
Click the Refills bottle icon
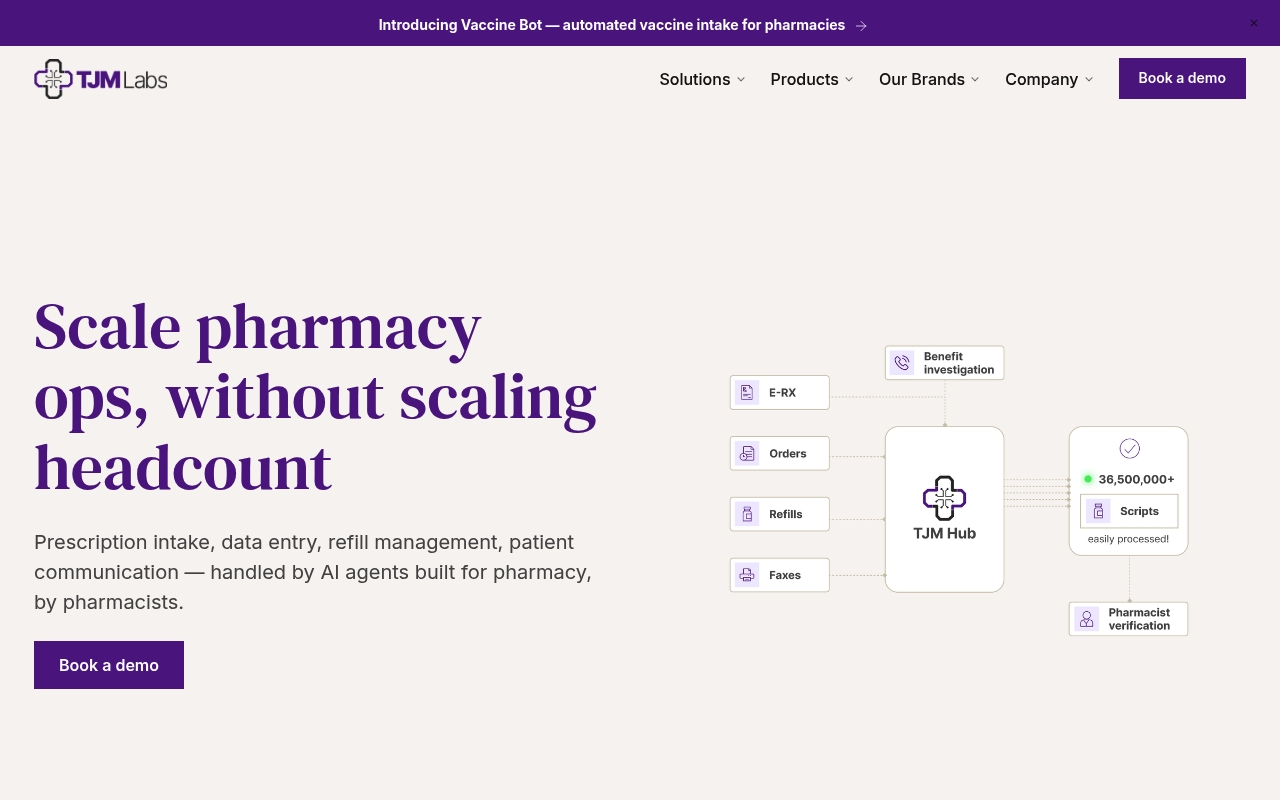747,514
